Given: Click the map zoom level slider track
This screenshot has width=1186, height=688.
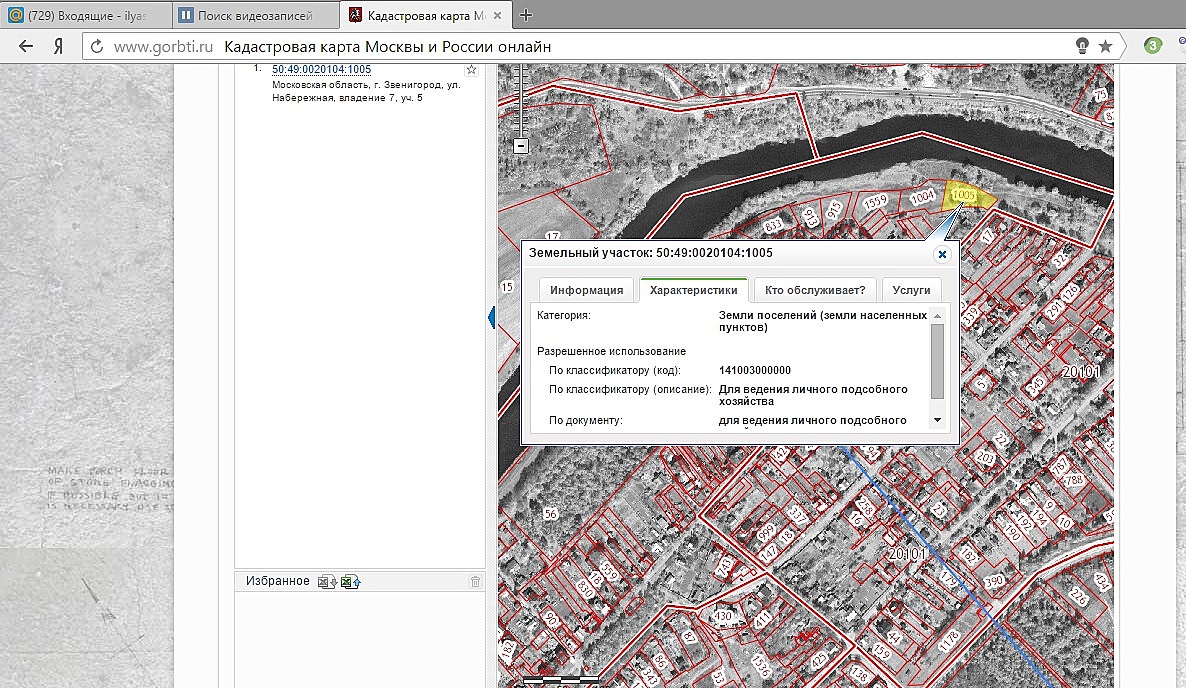Looking at the screenshot, I should [x=520, y=100].
